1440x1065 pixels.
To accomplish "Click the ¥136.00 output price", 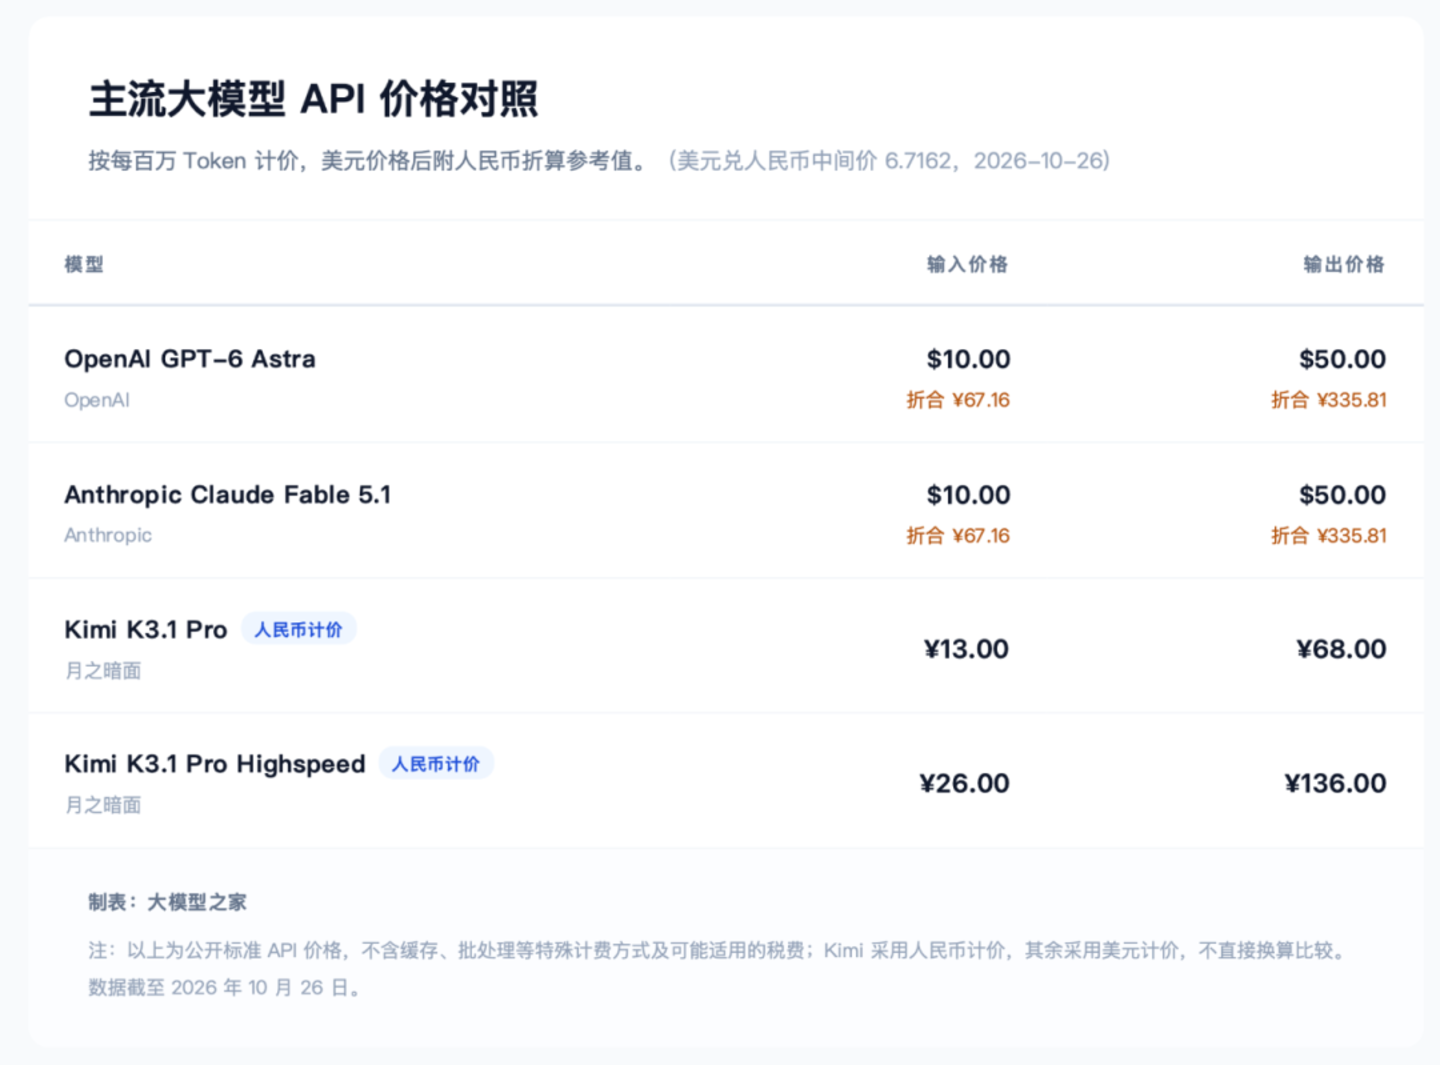I will (x=1335, y=783).
